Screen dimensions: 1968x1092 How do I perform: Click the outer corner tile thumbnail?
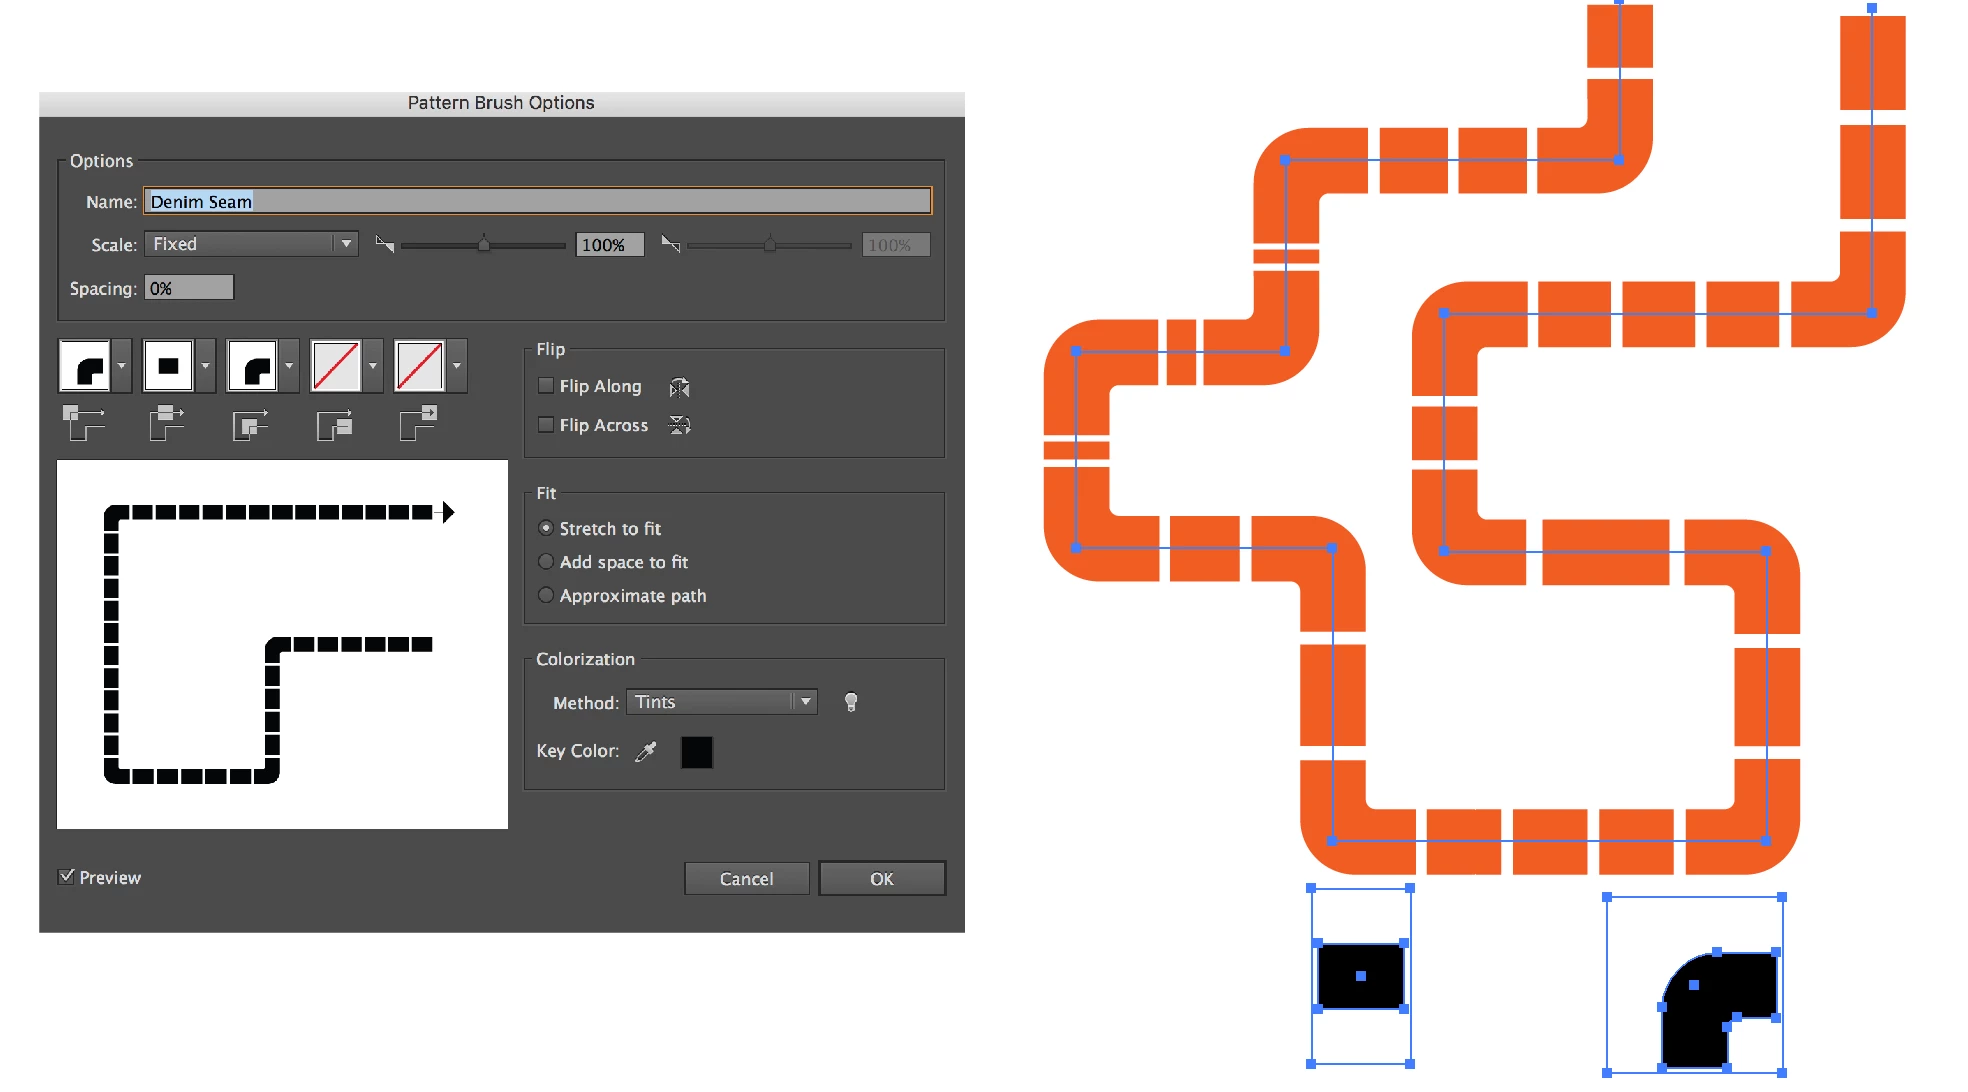tap(85, 366)
